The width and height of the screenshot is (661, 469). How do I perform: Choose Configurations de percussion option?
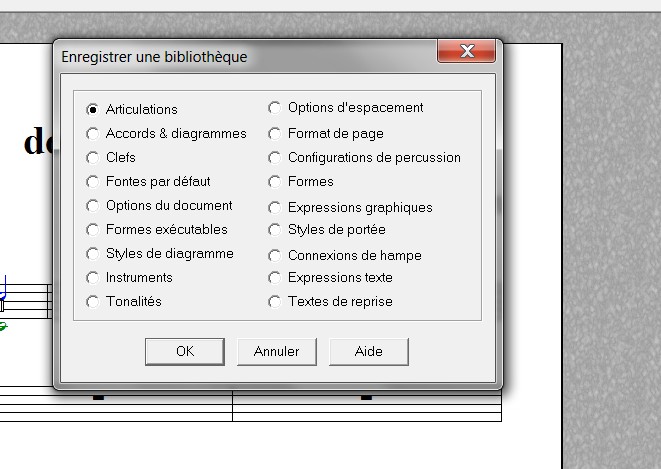point(275,157)
